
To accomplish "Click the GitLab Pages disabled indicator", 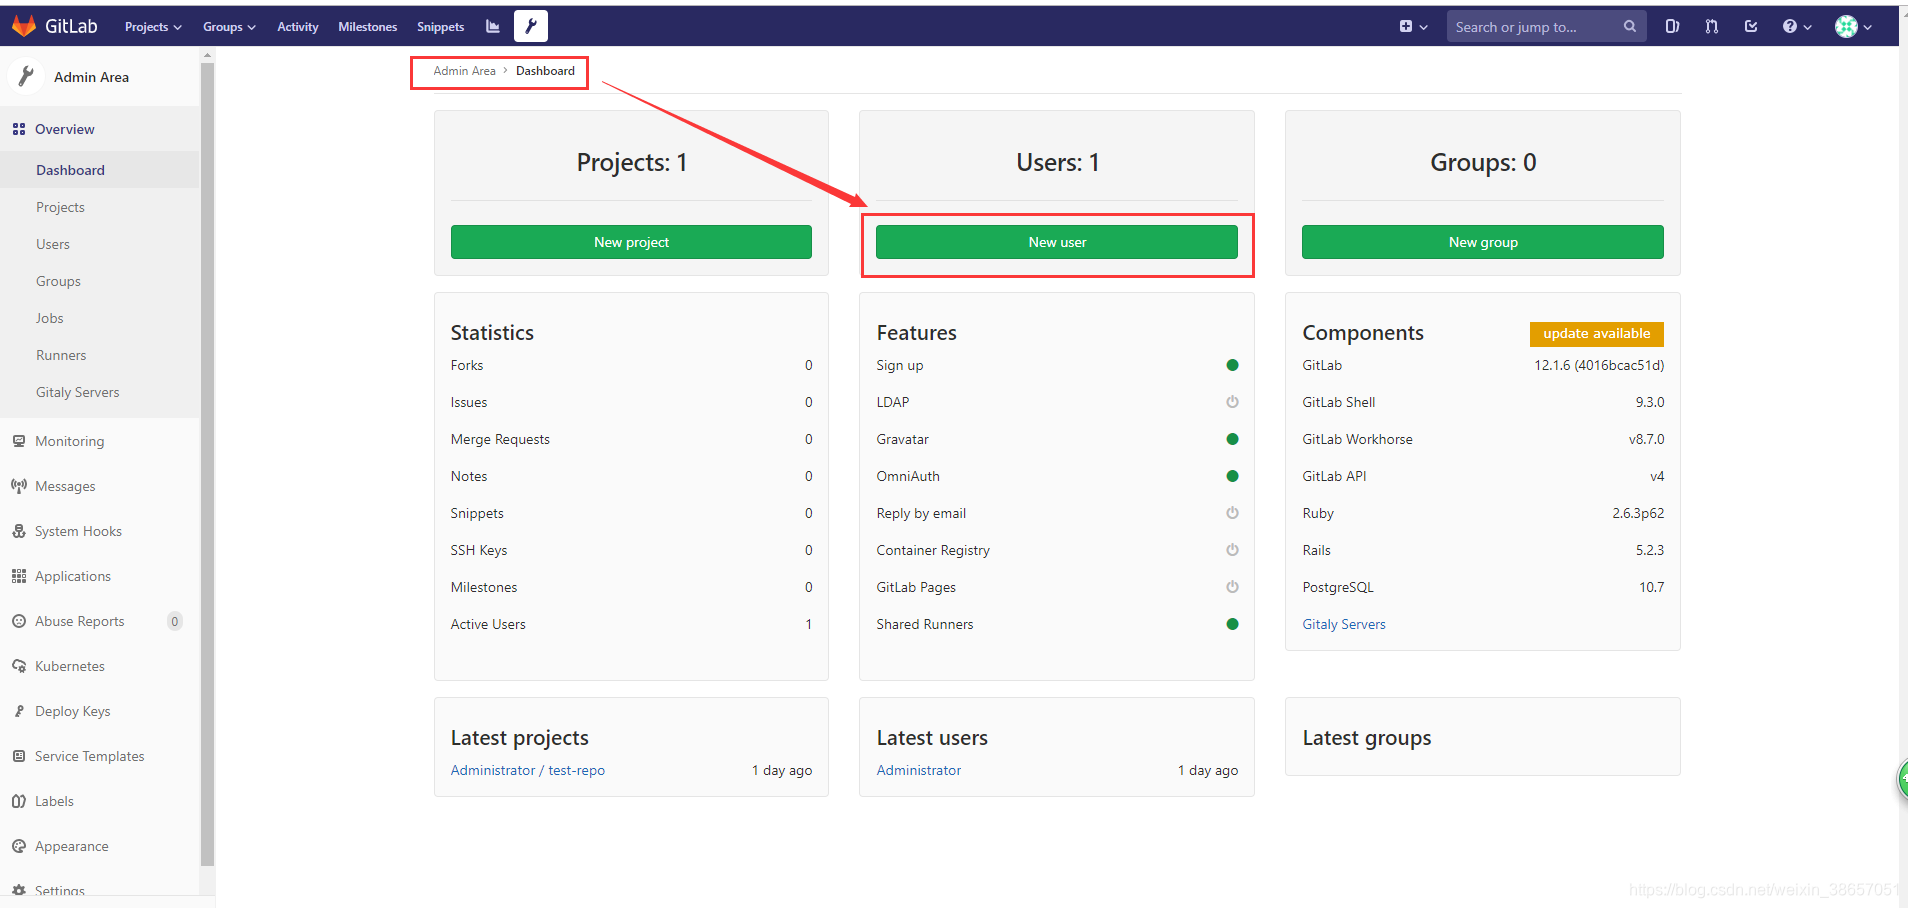I will [x=1232, y=587].
